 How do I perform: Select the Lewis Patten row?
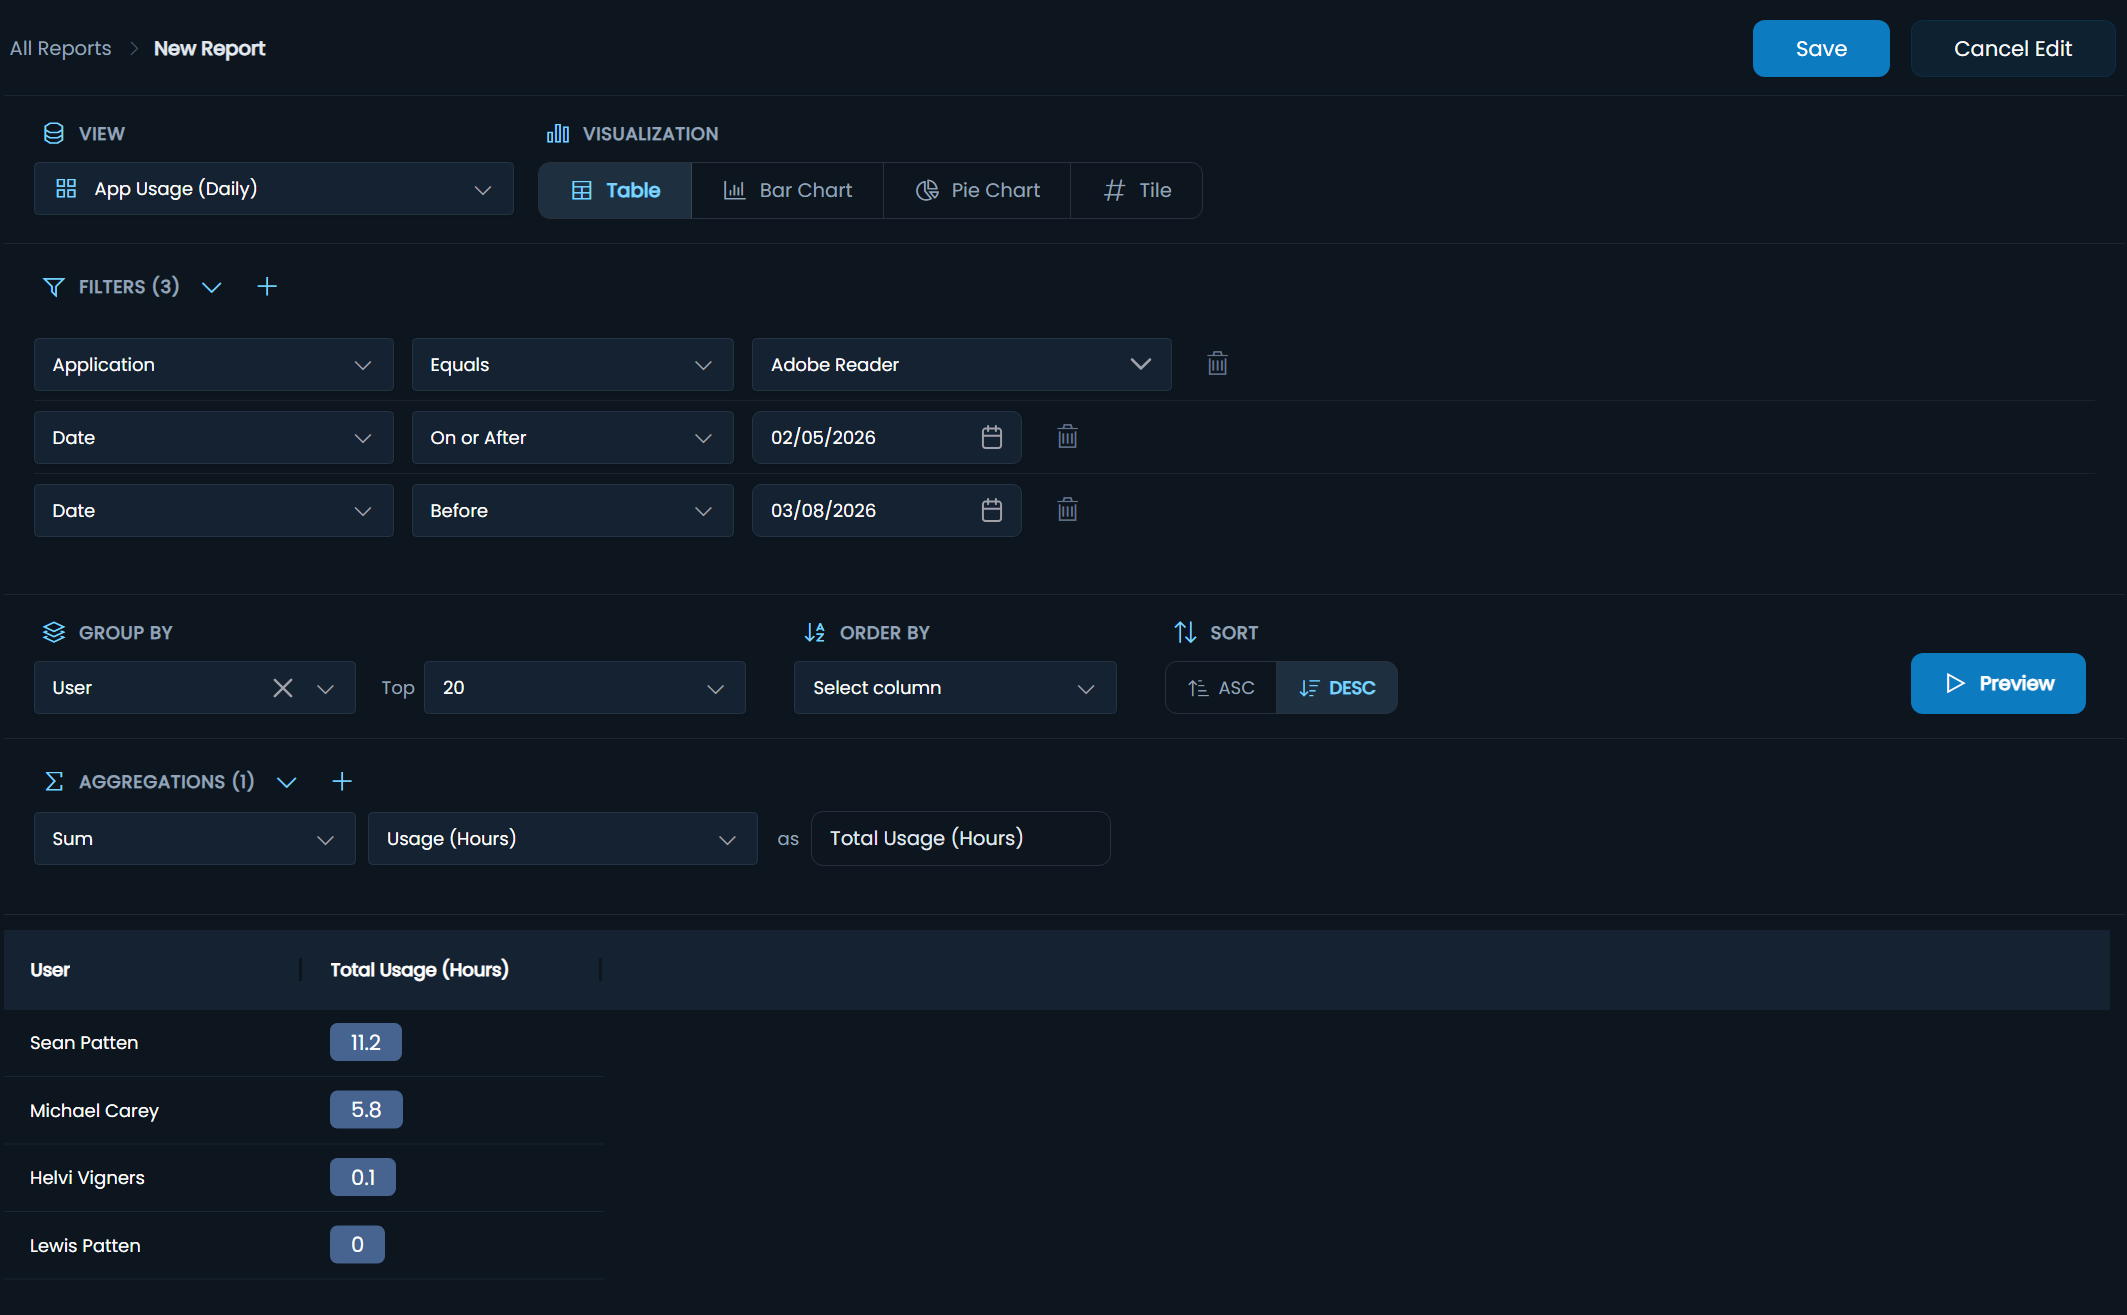point(304,1246)
